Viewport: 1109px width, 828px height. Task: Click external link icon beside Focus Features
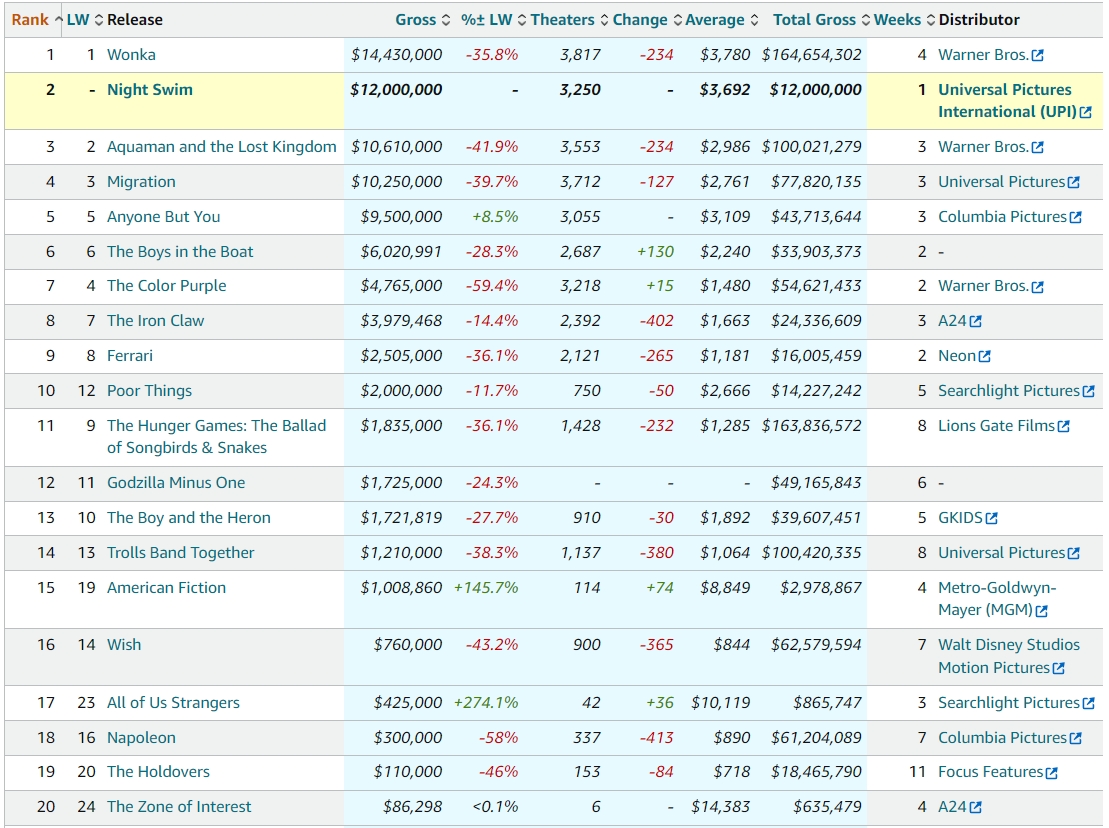pos(1052,773)
